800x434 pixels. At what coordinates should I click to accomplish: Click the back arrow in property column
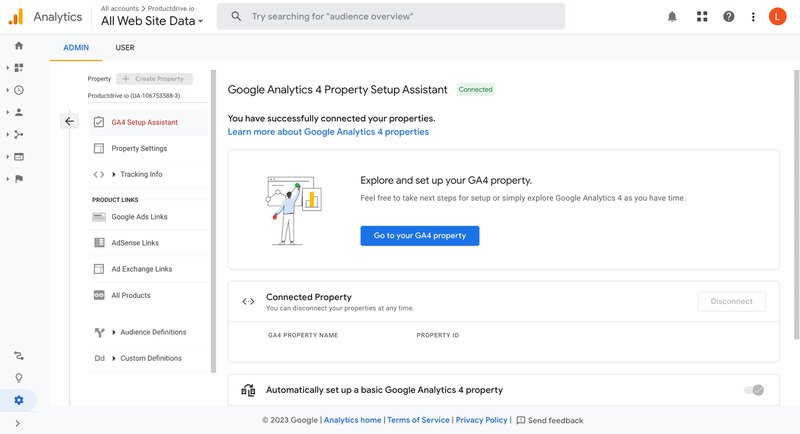tap(69, 121)
